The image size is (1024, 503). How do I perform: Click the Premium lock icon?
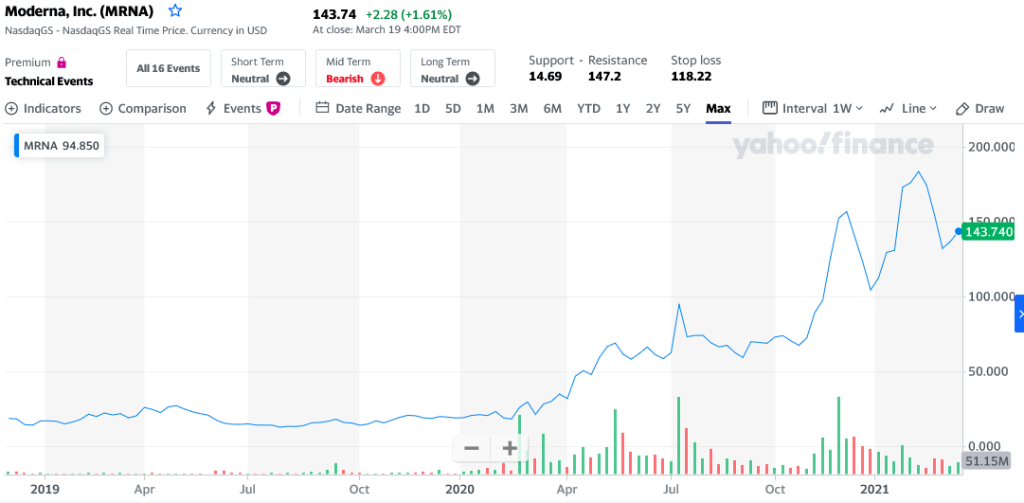tap(62, 62)
